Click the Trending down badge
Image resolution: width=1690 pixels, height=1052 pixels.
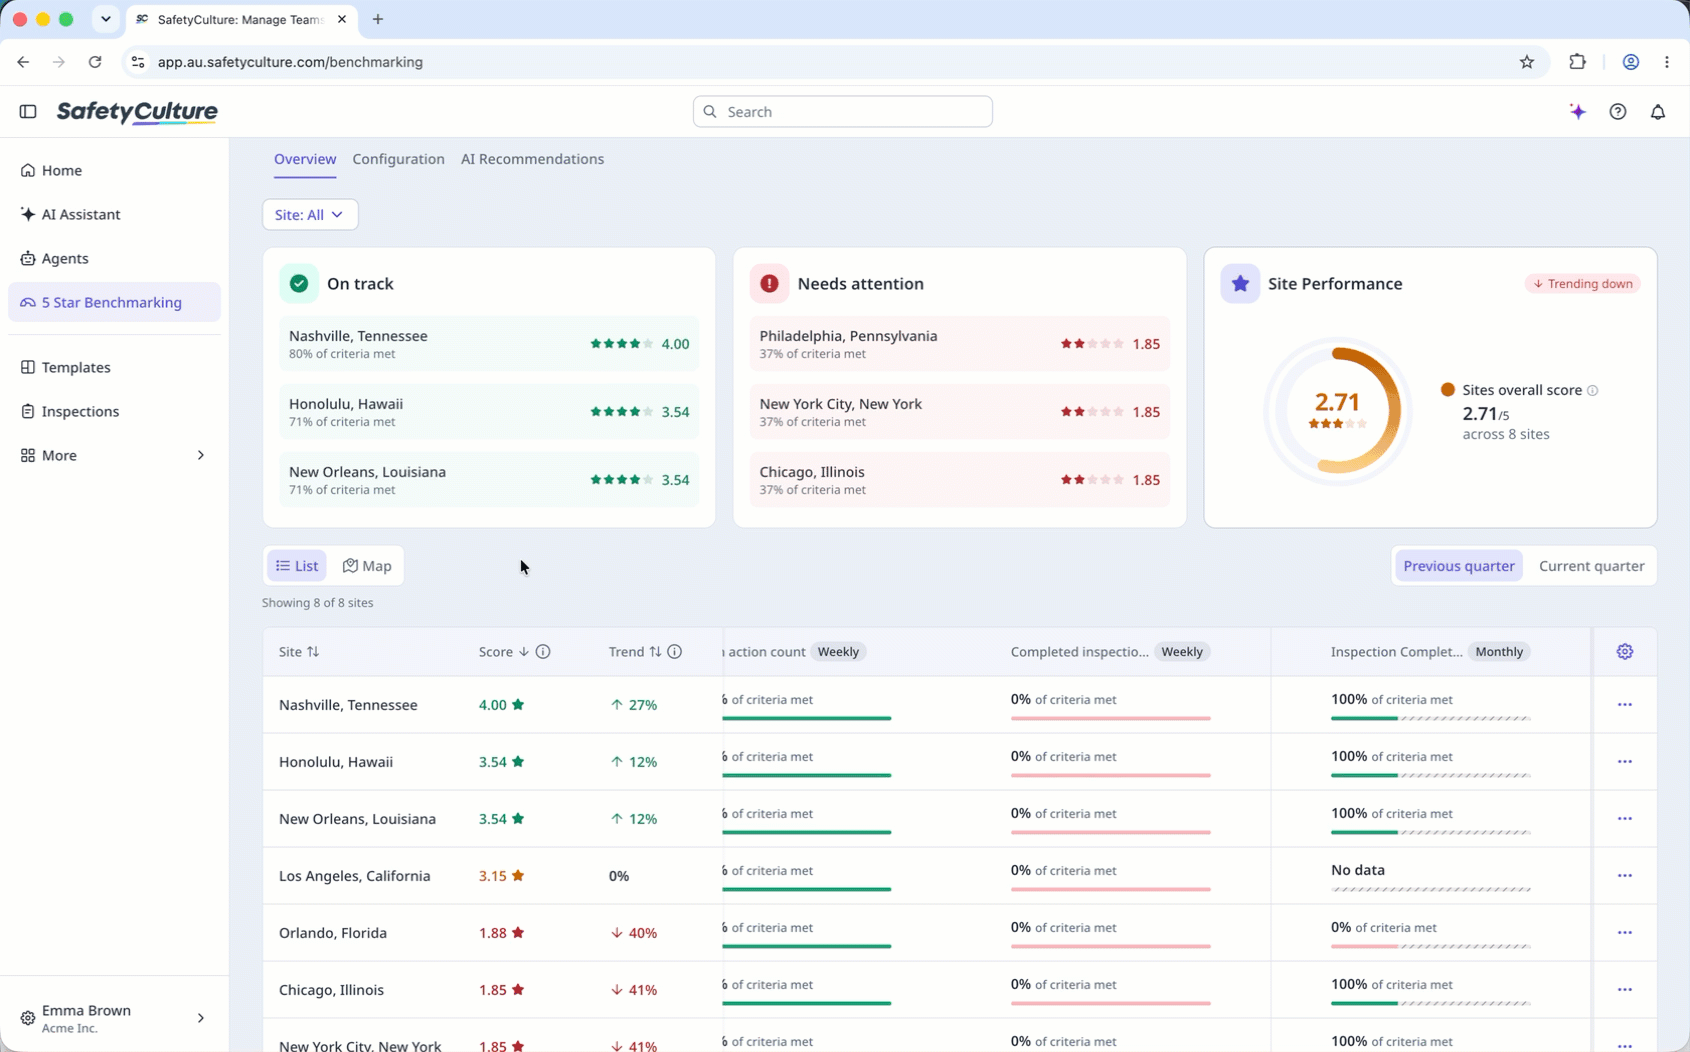1582,284
